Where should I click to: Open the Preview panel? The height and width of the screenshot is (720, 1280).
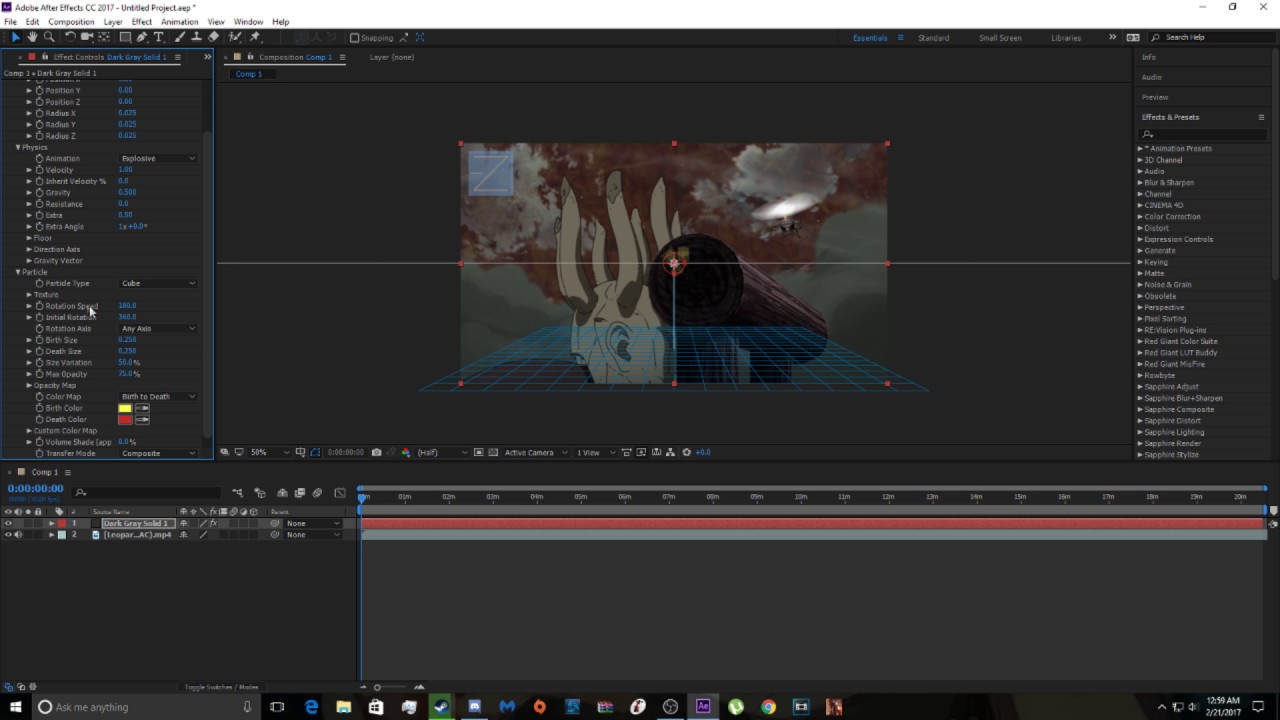1155,97
